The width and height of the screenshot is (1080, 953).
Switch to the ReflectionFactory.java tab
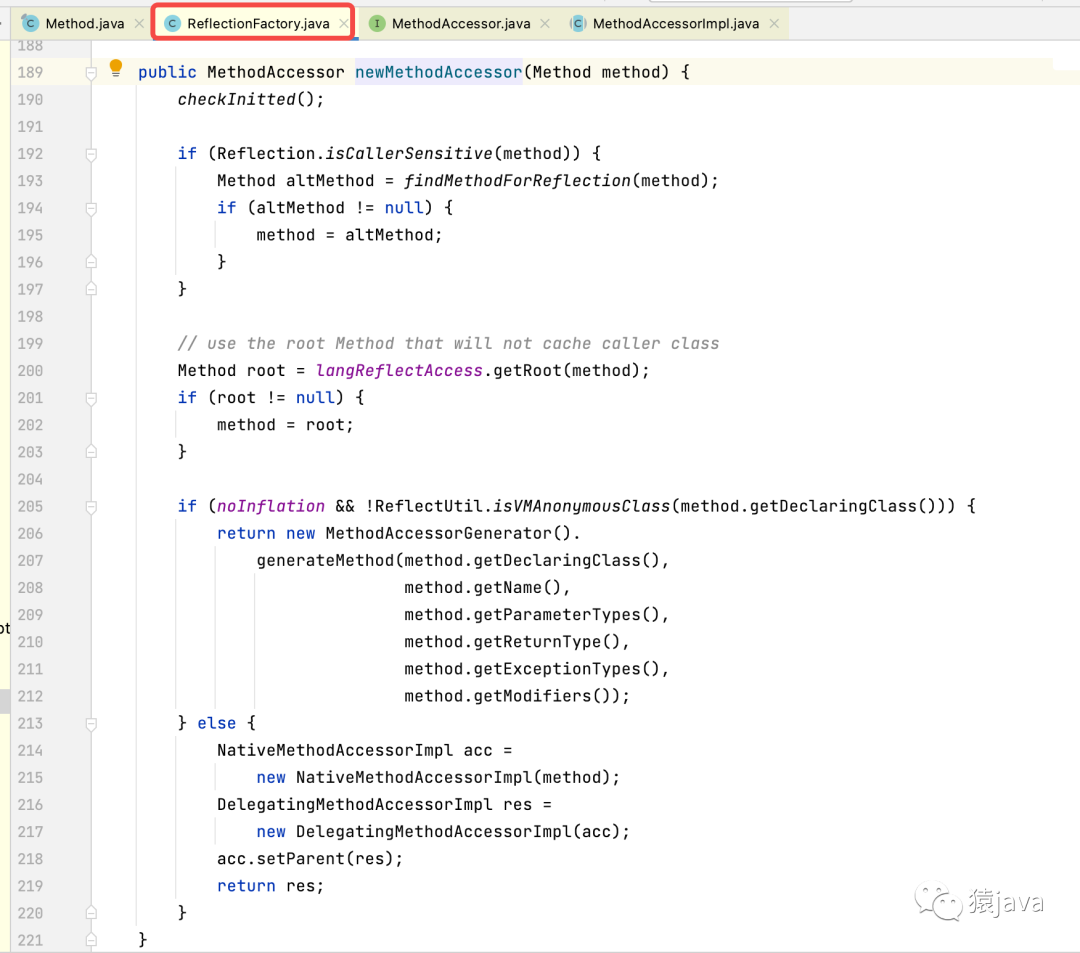(x=258, y=23)
